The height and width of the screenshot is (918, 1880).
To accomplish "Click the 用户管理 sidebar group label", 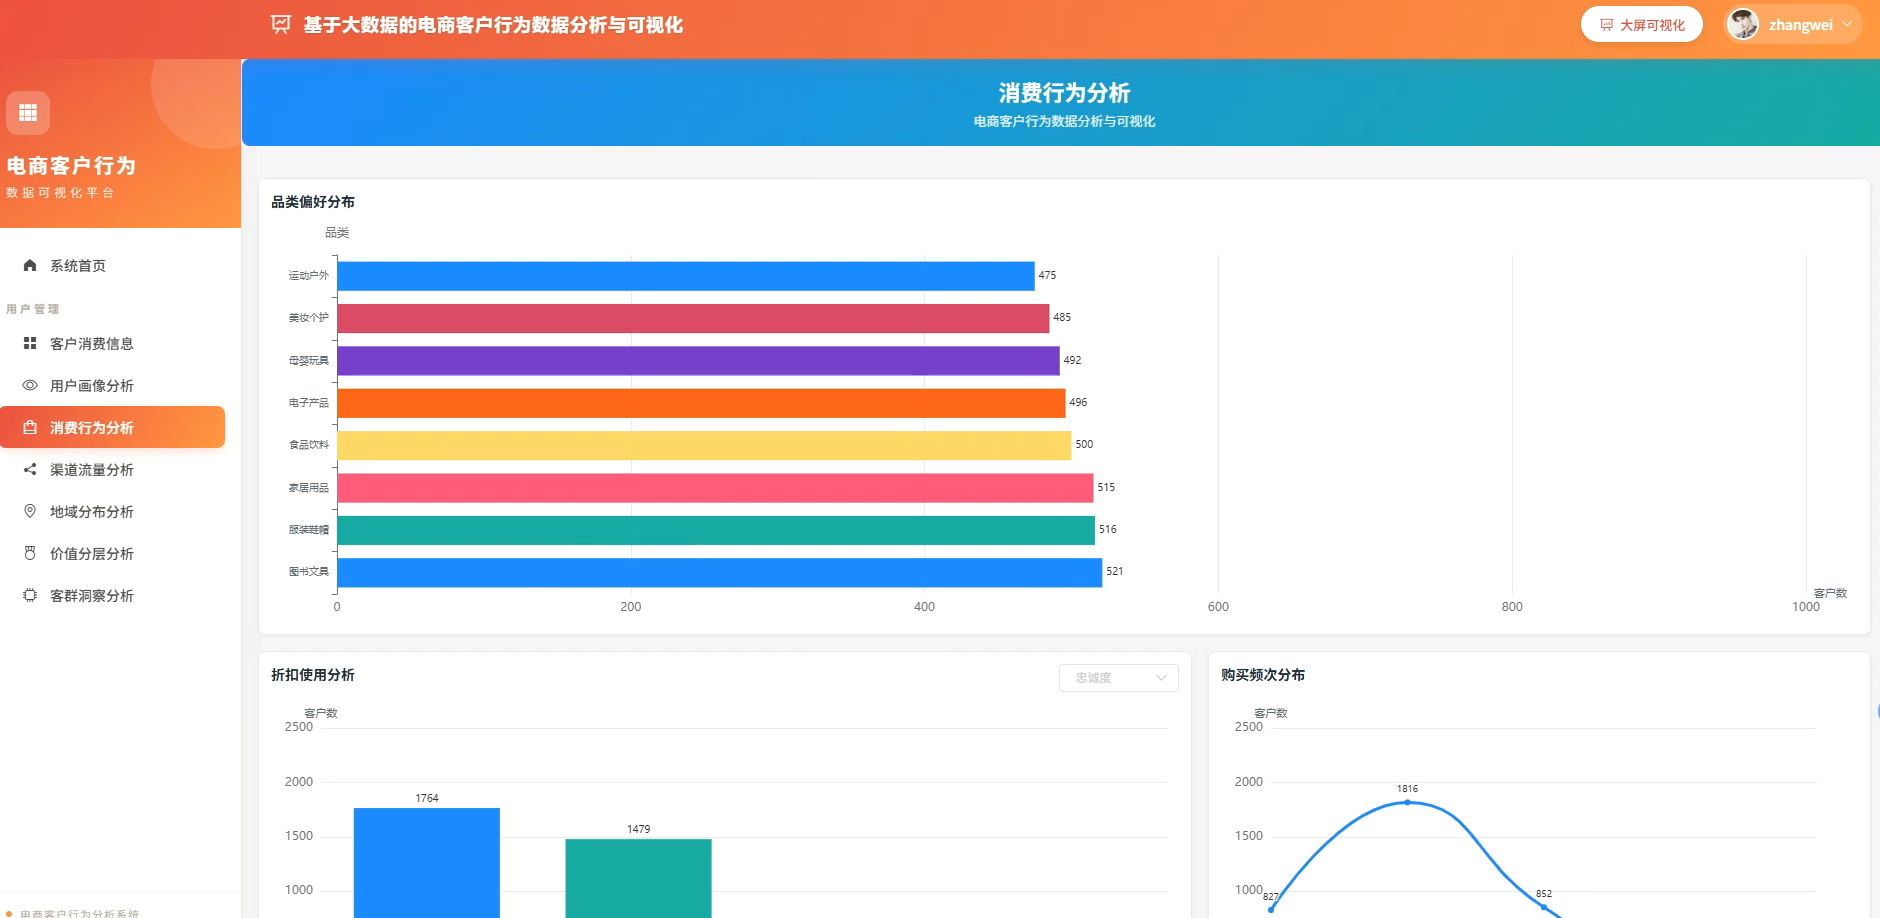I will click(x=33, y=309).
